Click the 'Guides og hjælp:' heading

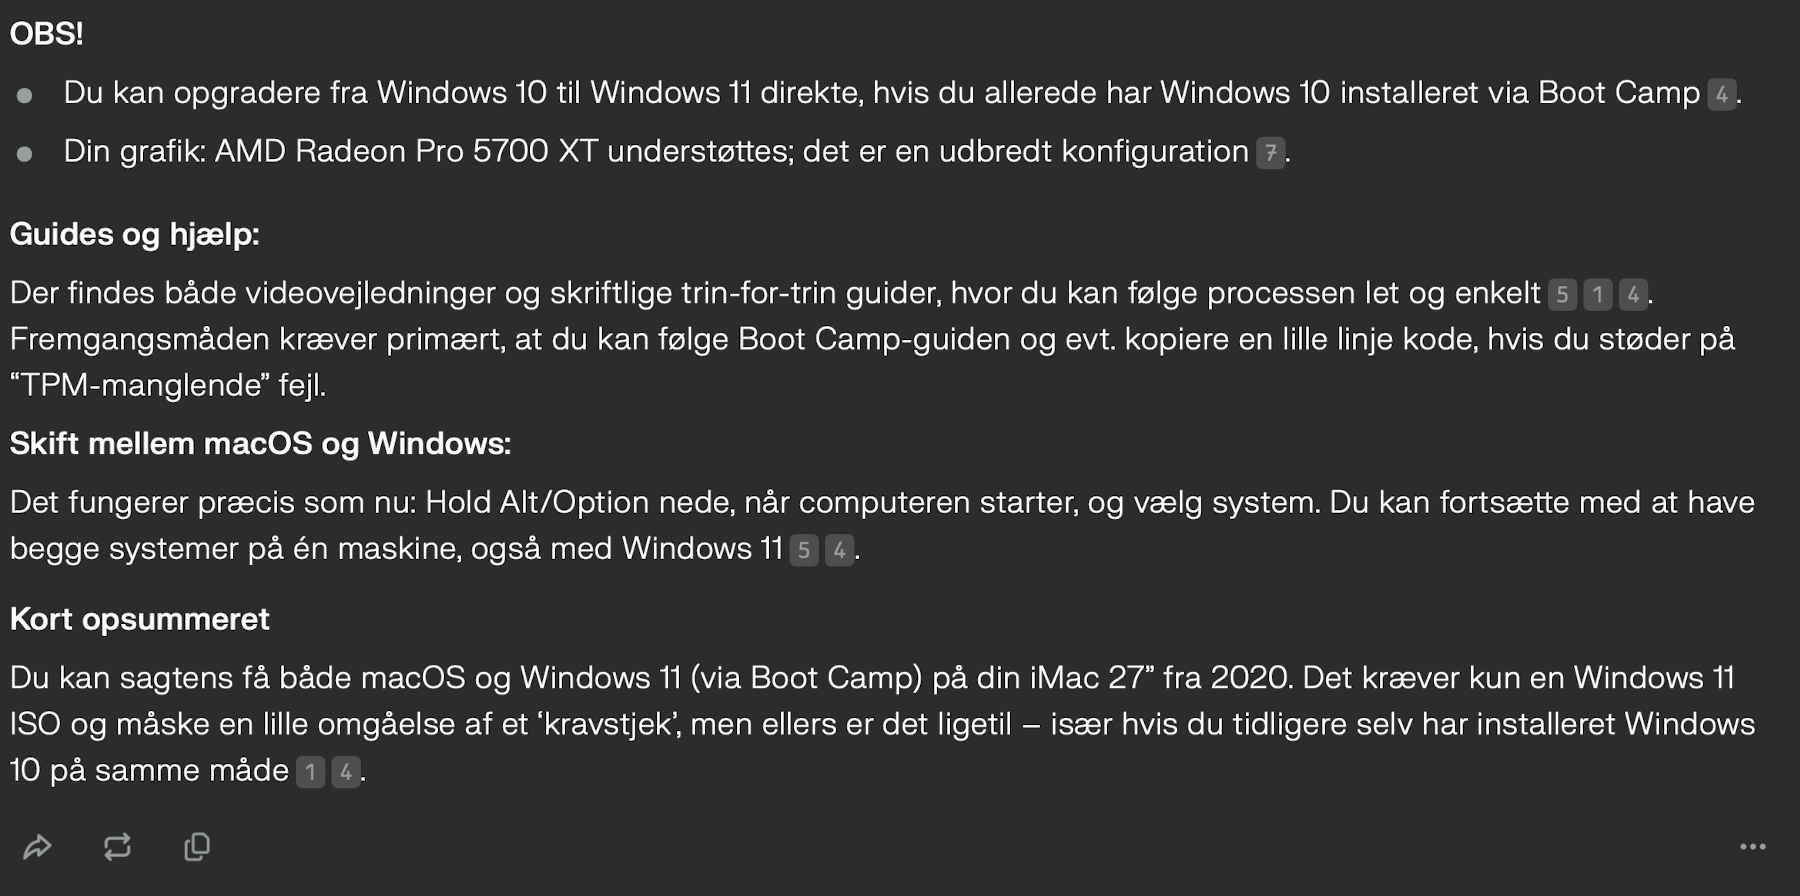pos(135,235)
